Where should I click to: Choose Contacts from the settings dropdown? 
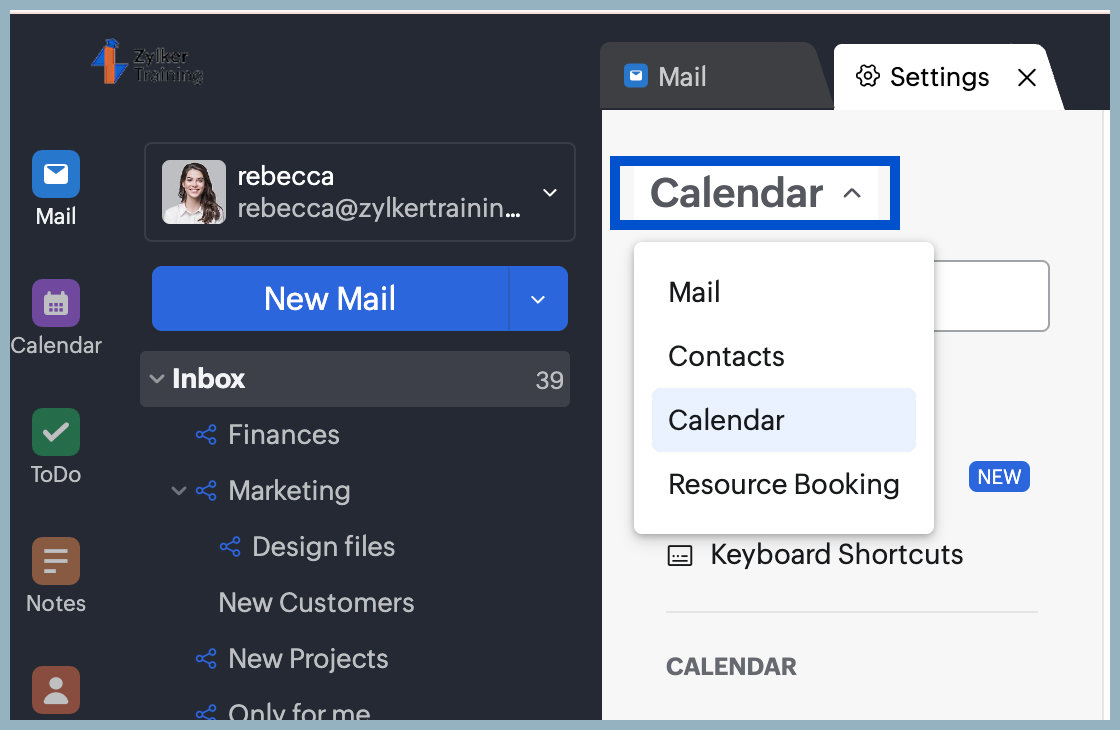(784, 356)
